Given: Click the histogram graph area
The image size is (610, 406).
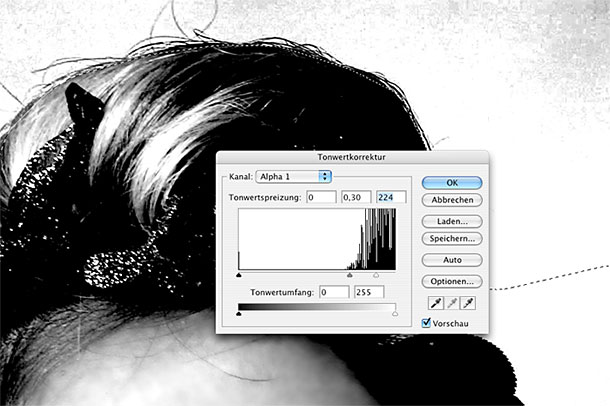Looking at the screenshot, I should (317, 239).
